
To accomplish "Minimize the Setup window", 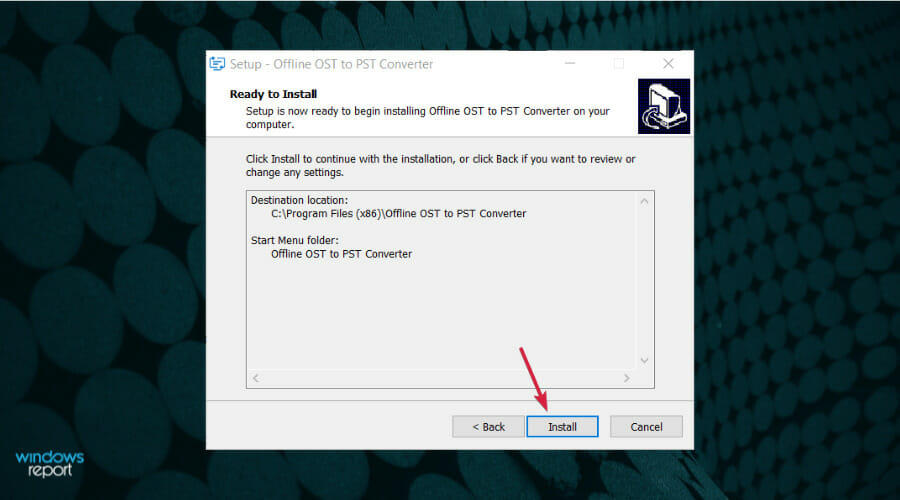I will [569, 64].
